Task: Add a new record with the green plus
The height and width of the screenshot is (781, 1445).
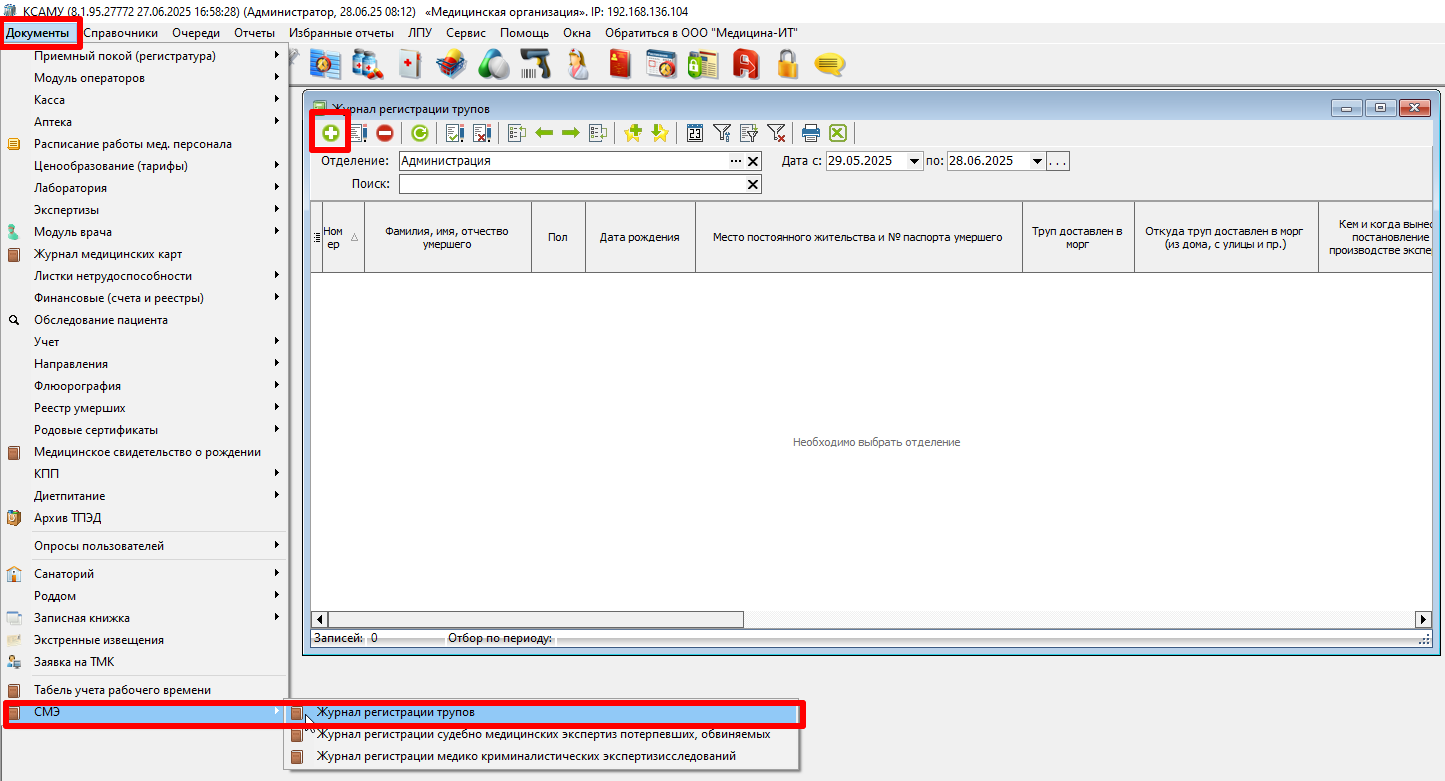Action: point(330,133)
